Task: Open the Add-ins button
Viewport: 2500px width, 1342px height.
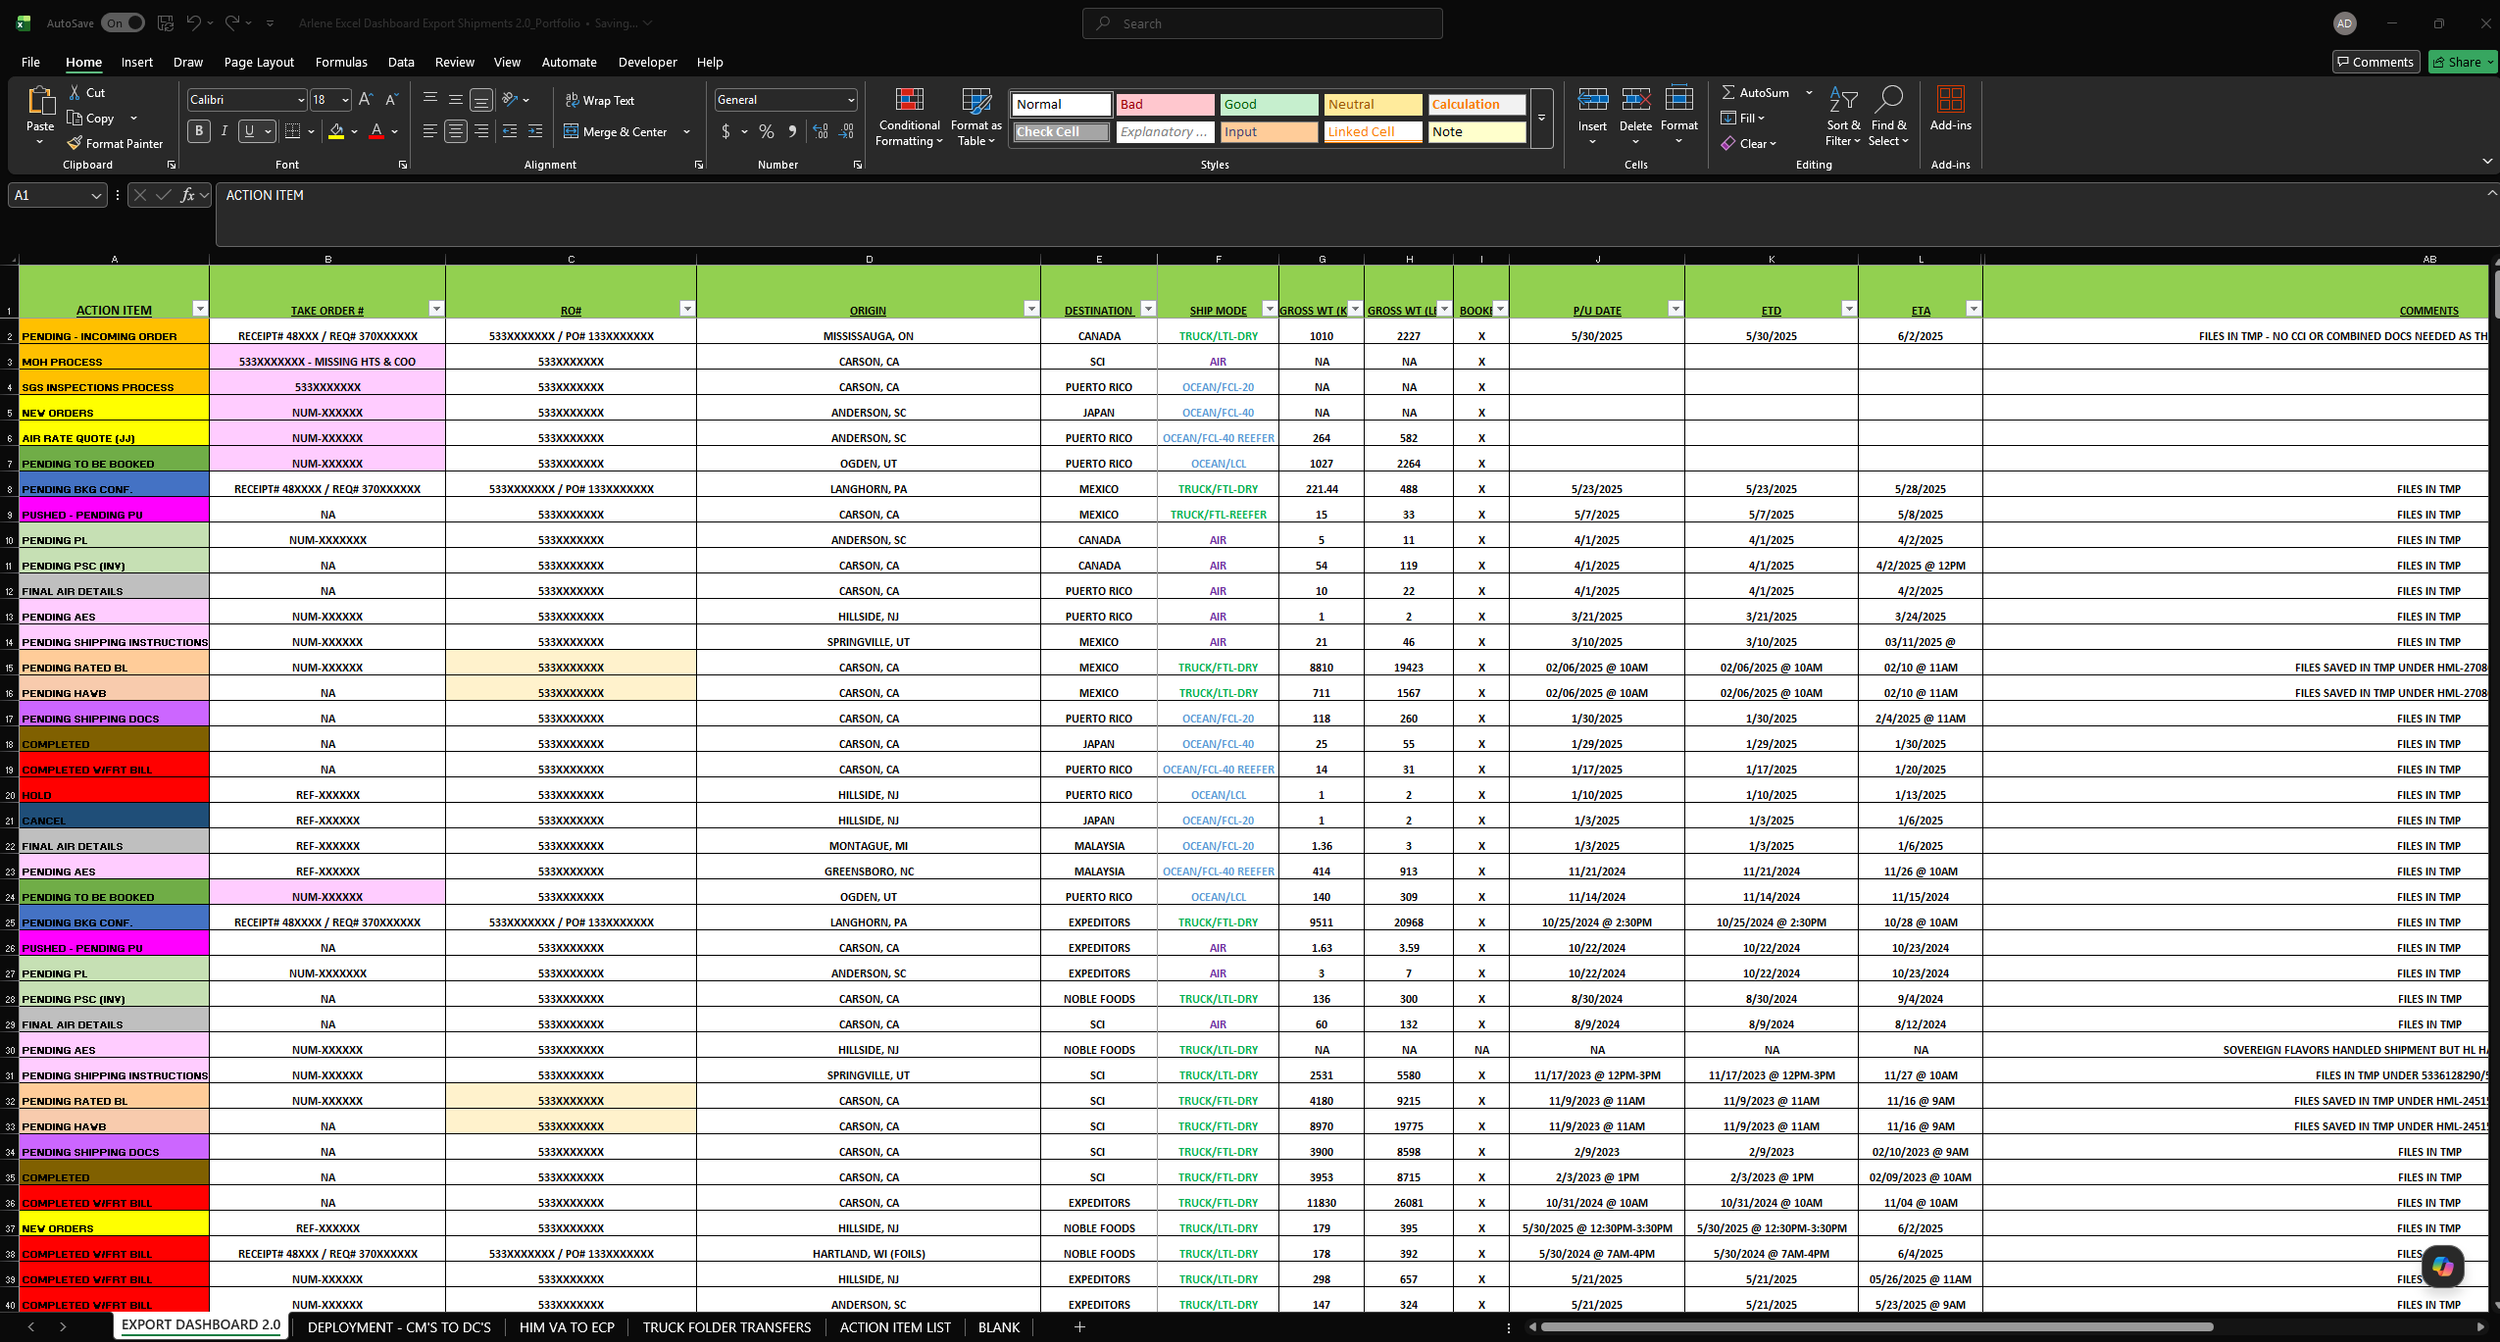Action: pos(1950,110)
